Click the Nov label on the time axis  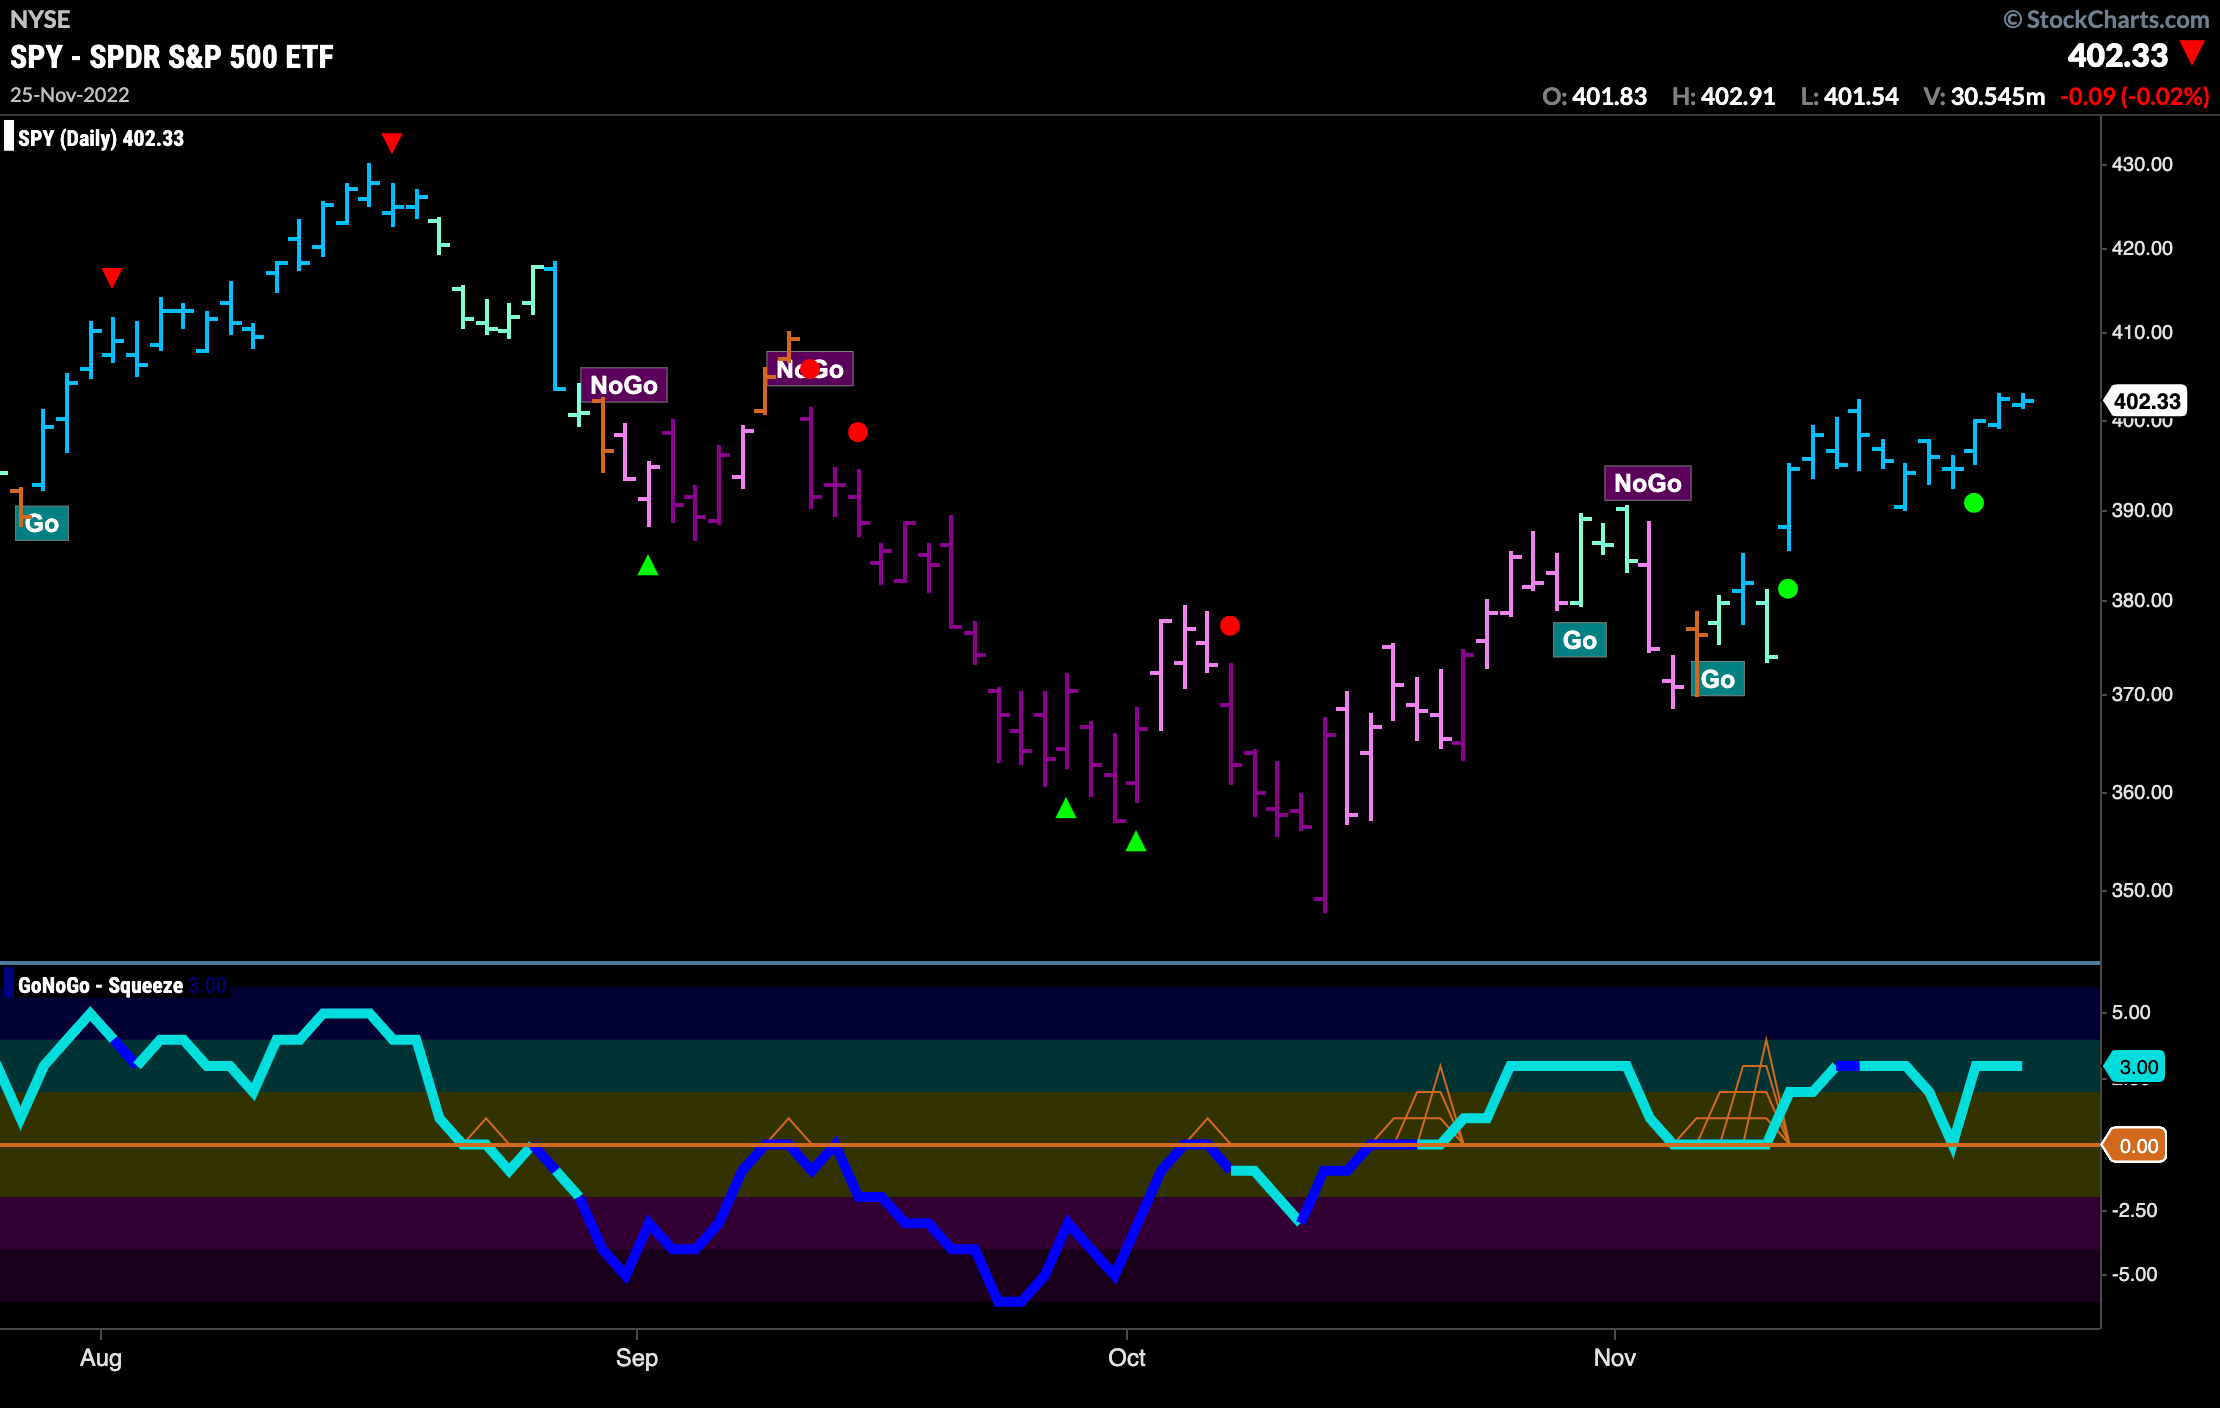[1615, 1358]
